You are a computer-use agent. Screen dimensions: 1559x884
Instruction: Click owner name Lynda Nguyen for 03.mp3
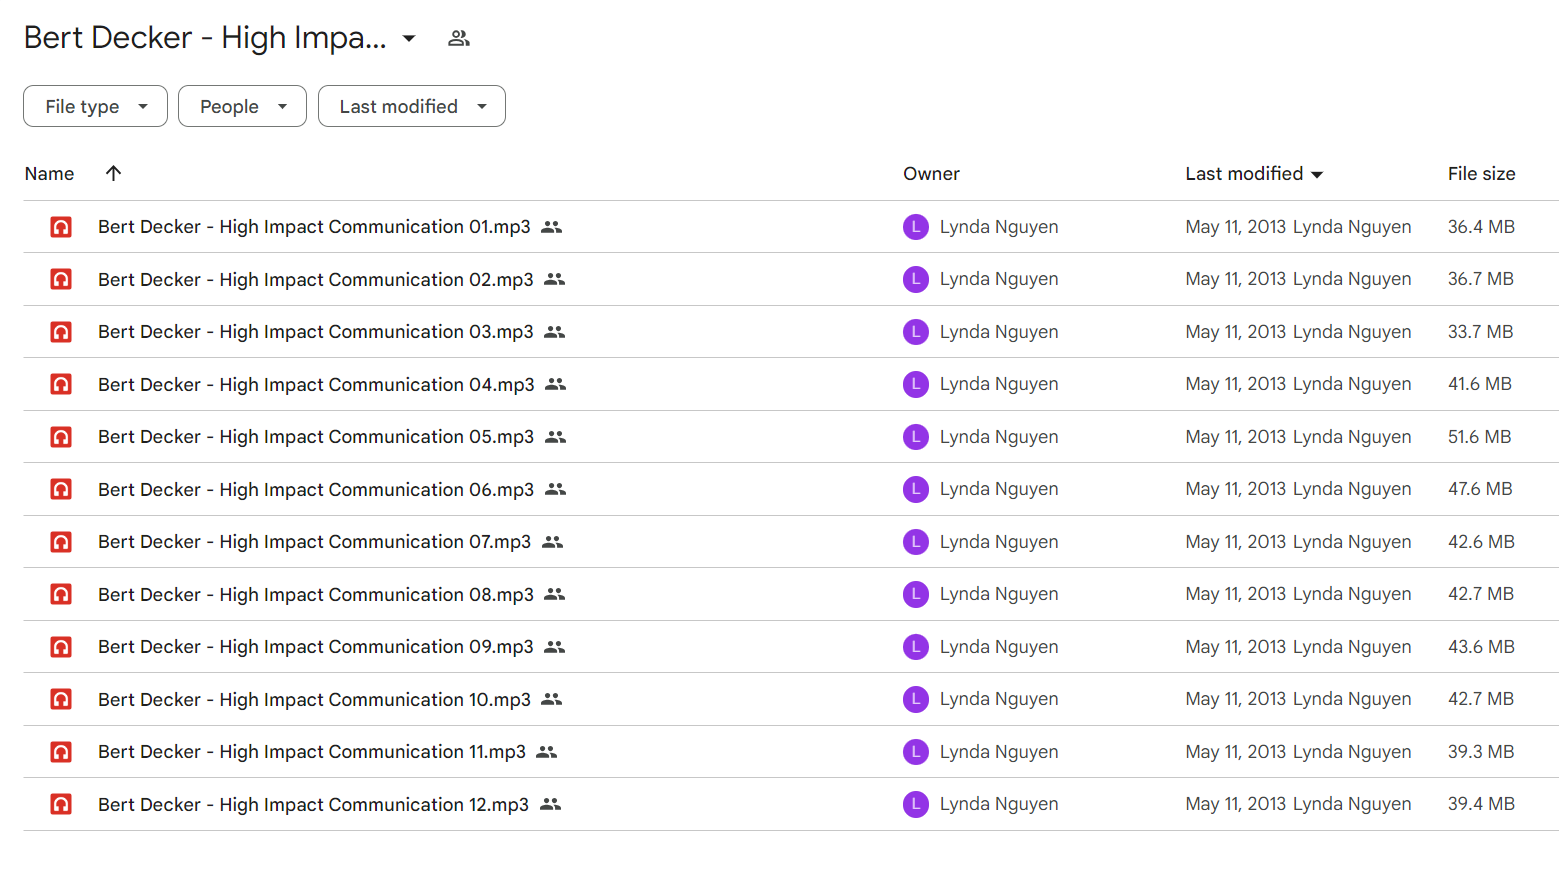point(999,332)
